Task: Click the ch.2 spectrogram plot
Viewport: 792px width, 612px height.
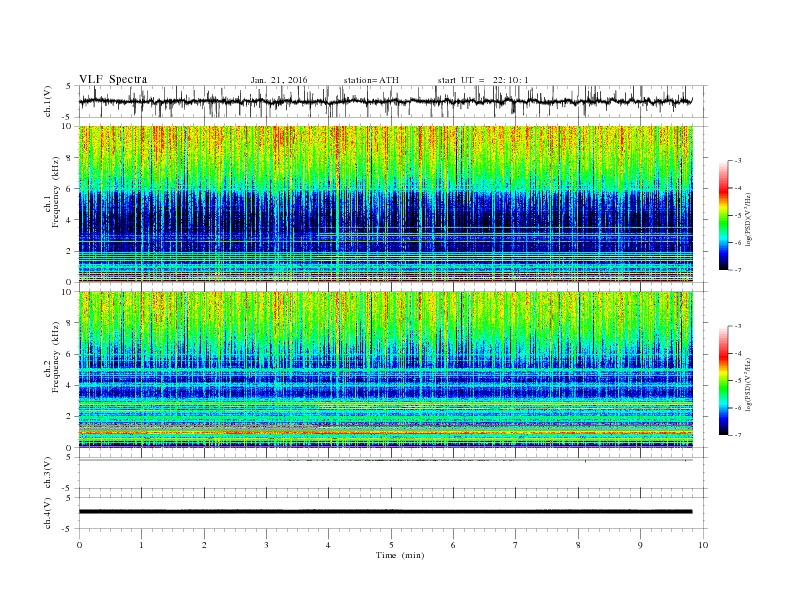Action: point(386,369)
